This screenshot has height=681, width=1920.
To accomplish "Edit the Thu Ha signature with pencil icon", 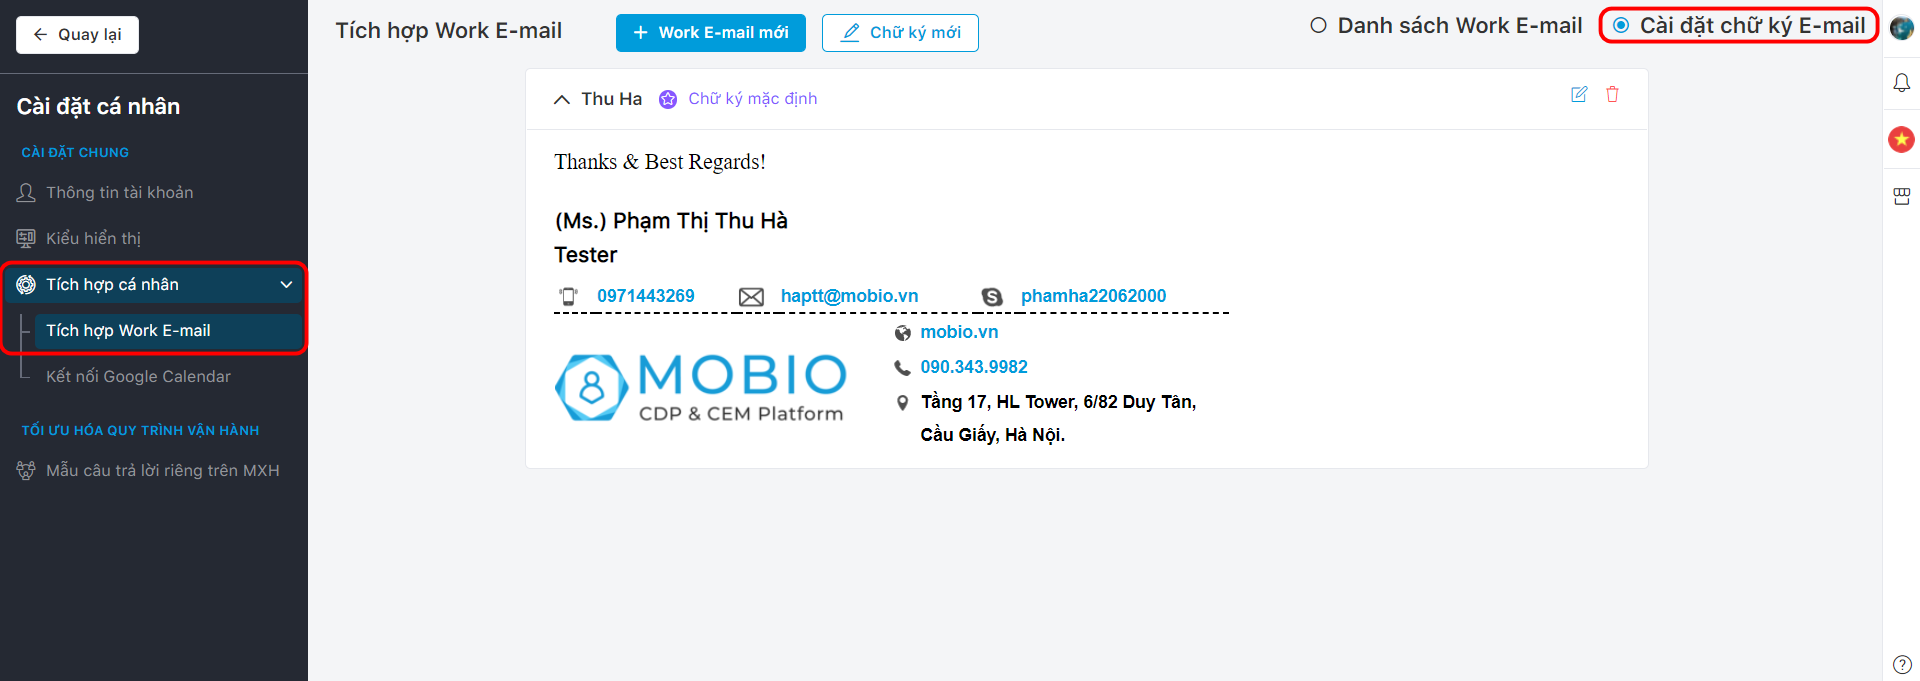I will (1579, 94).
